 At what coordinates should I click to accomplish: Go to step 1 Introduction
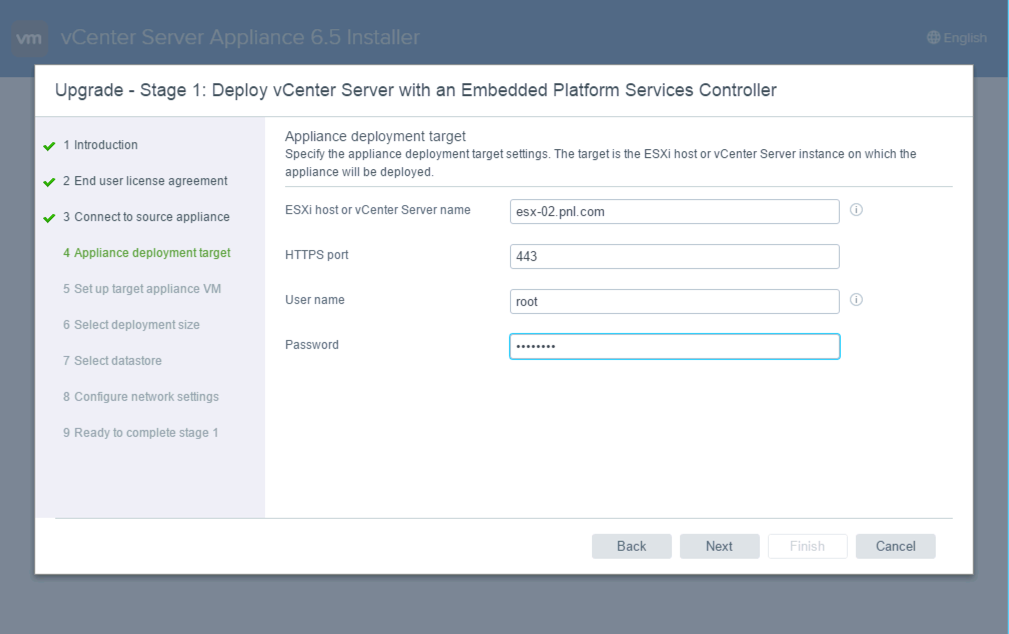pyautogui.click(x=100, y=145)
